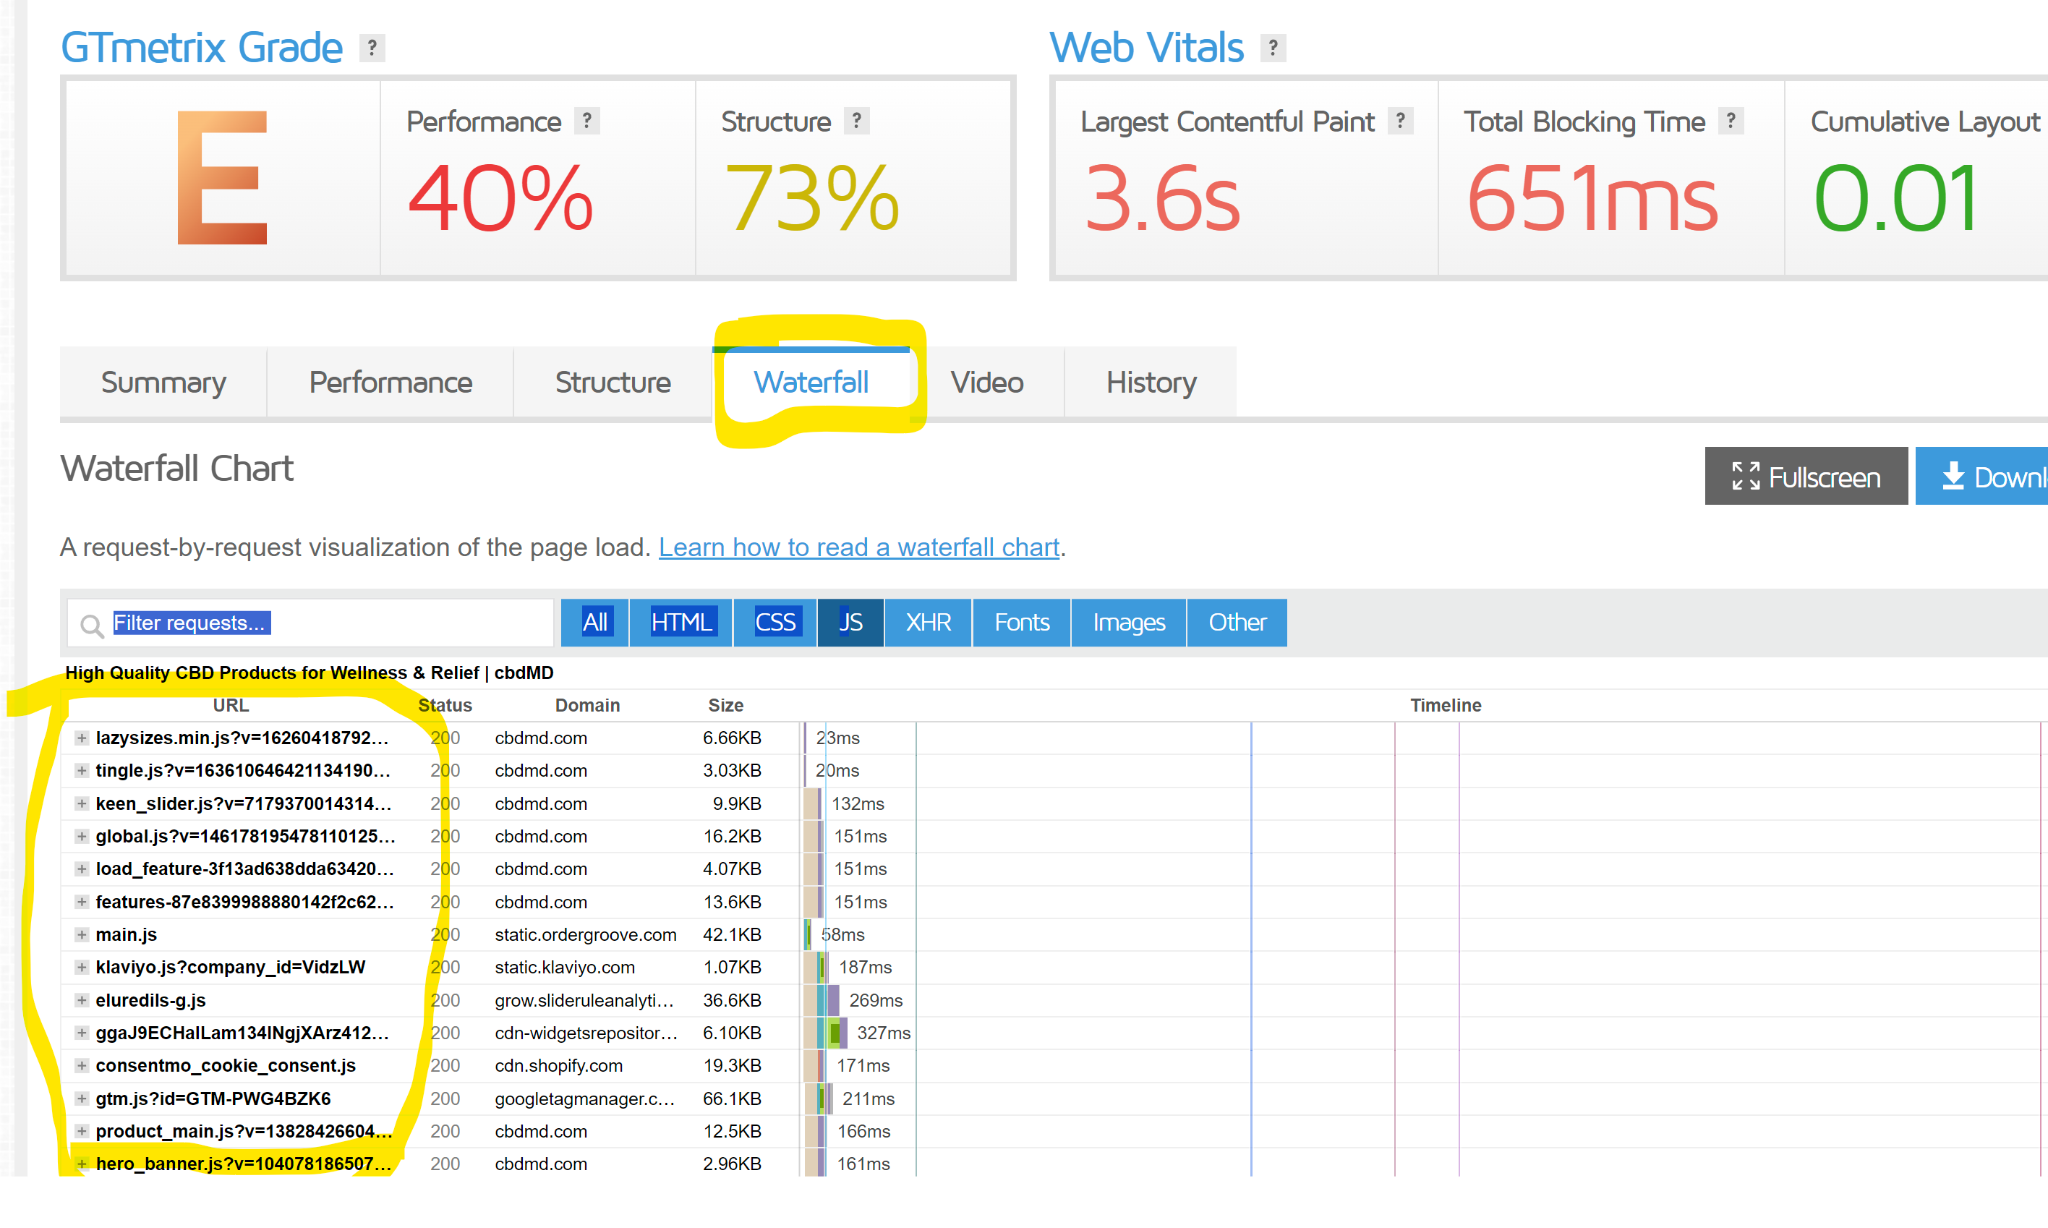Toggle the JS request filter

click(850, 623)
